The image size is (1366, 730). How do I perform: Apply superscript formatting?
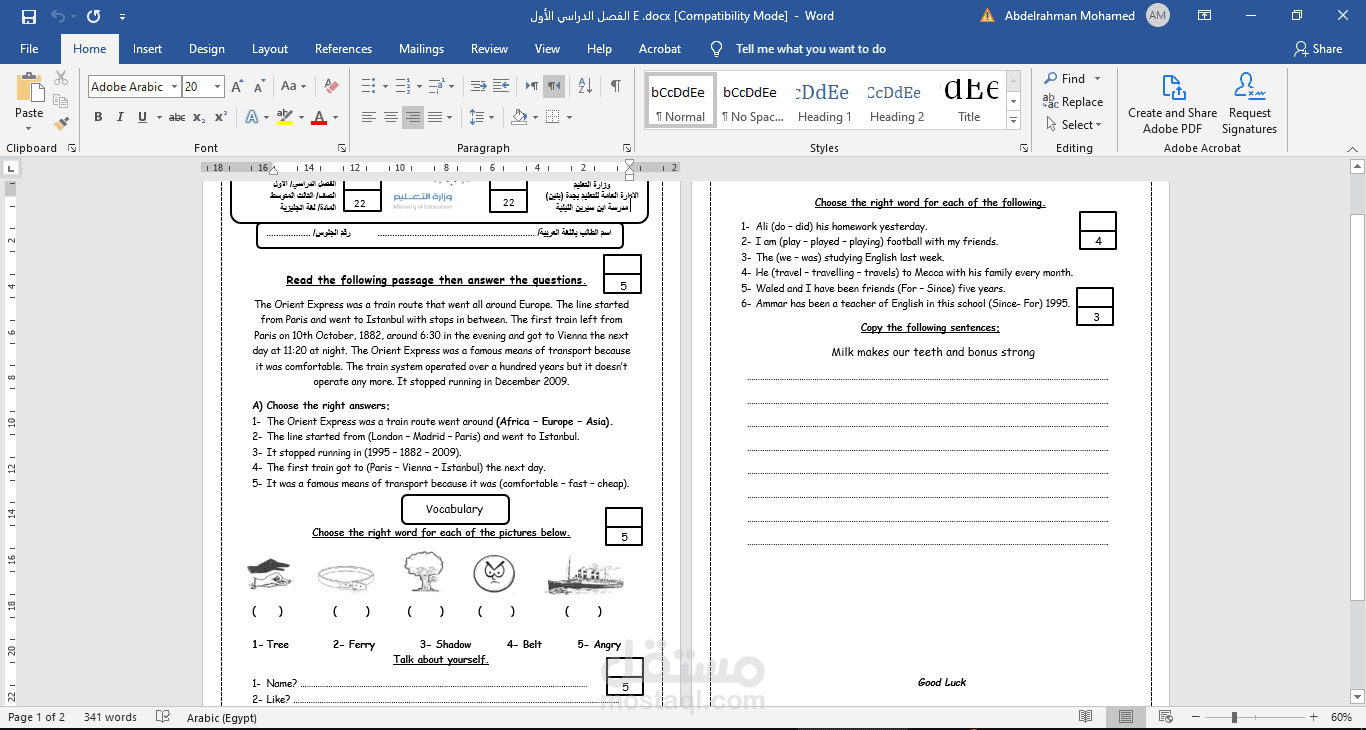coord(221,117)
